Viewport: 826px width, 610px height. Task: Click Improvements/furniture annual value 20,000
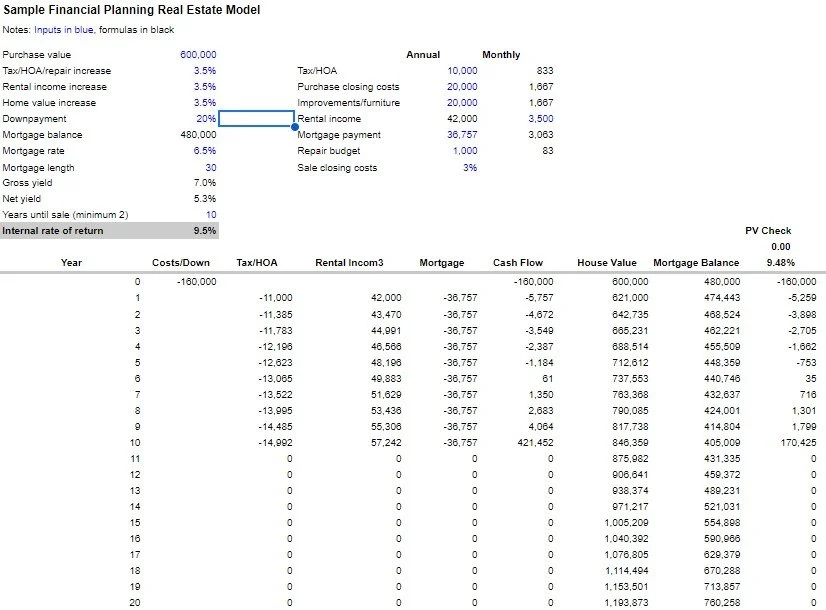[462, 103]
